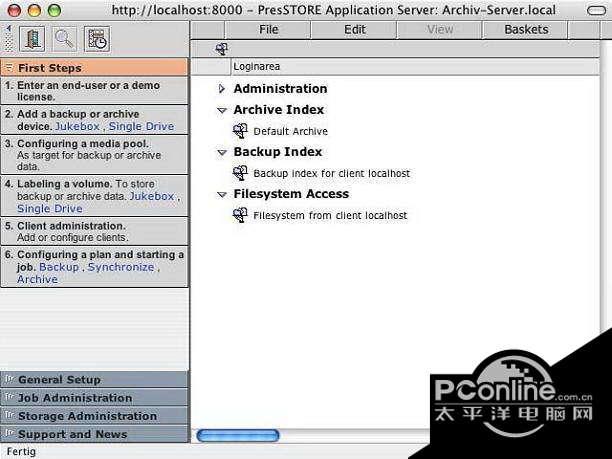Click the Synchronize link in step 6
The image size is (612, 459).
coord(121,267)
